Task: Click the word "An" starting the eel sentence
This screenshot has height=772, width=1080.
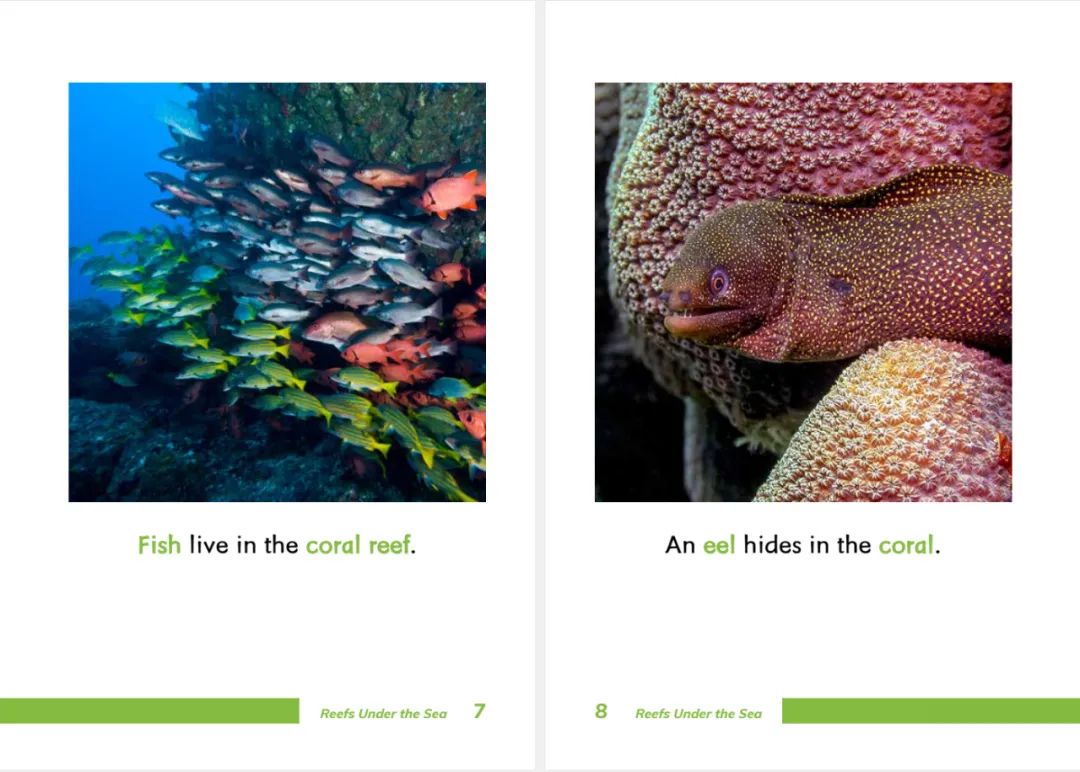Action: (x=680, y=545)
